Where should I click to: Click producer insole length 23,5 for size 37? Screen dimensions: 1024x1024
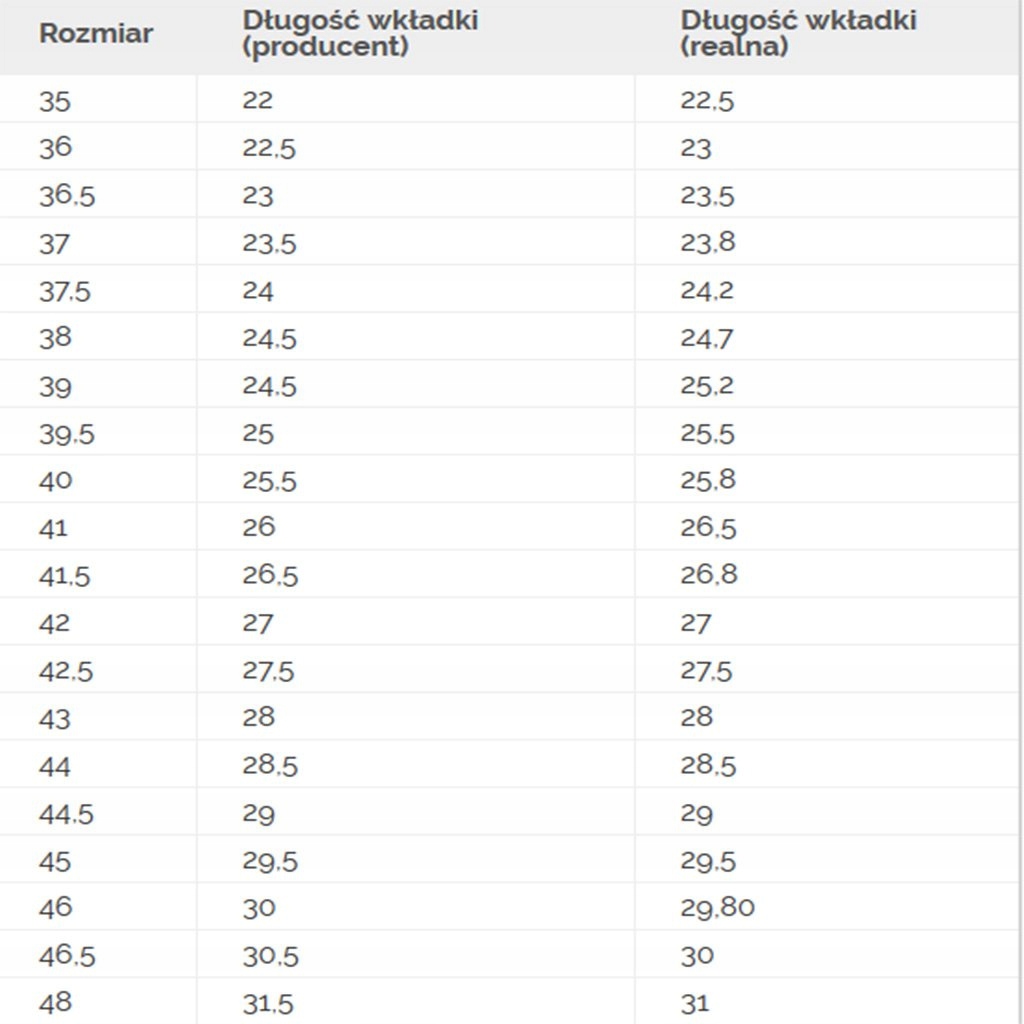tap(269, 243)
